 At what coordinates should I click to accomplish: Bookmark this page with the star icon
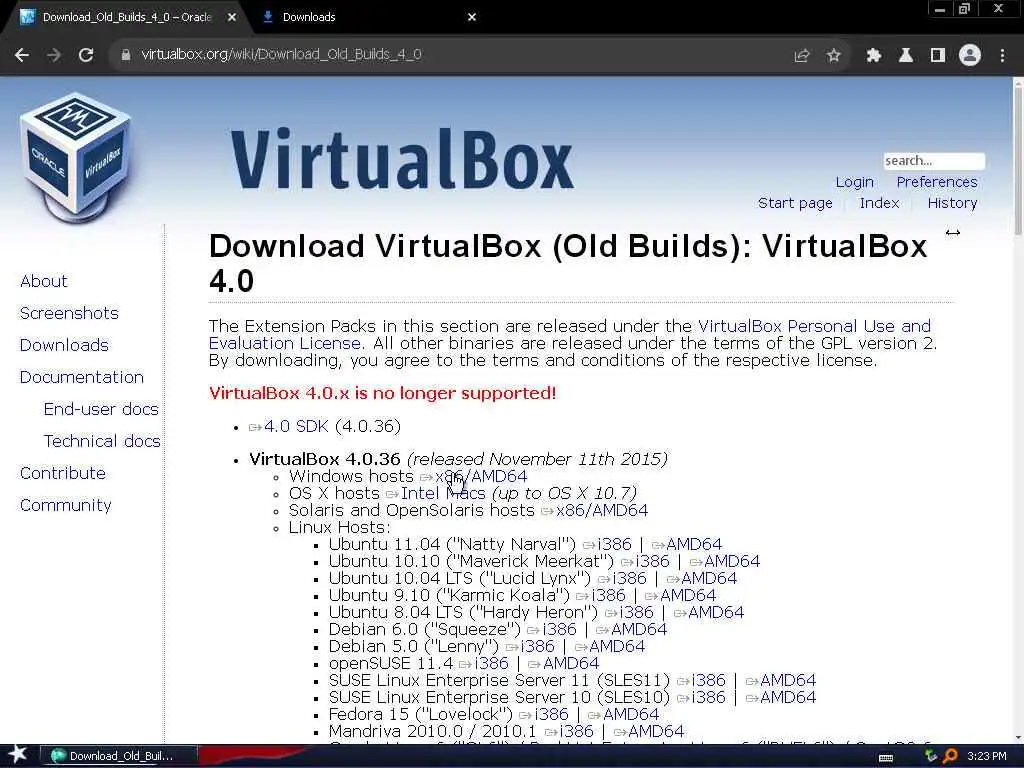coord(833,56)
